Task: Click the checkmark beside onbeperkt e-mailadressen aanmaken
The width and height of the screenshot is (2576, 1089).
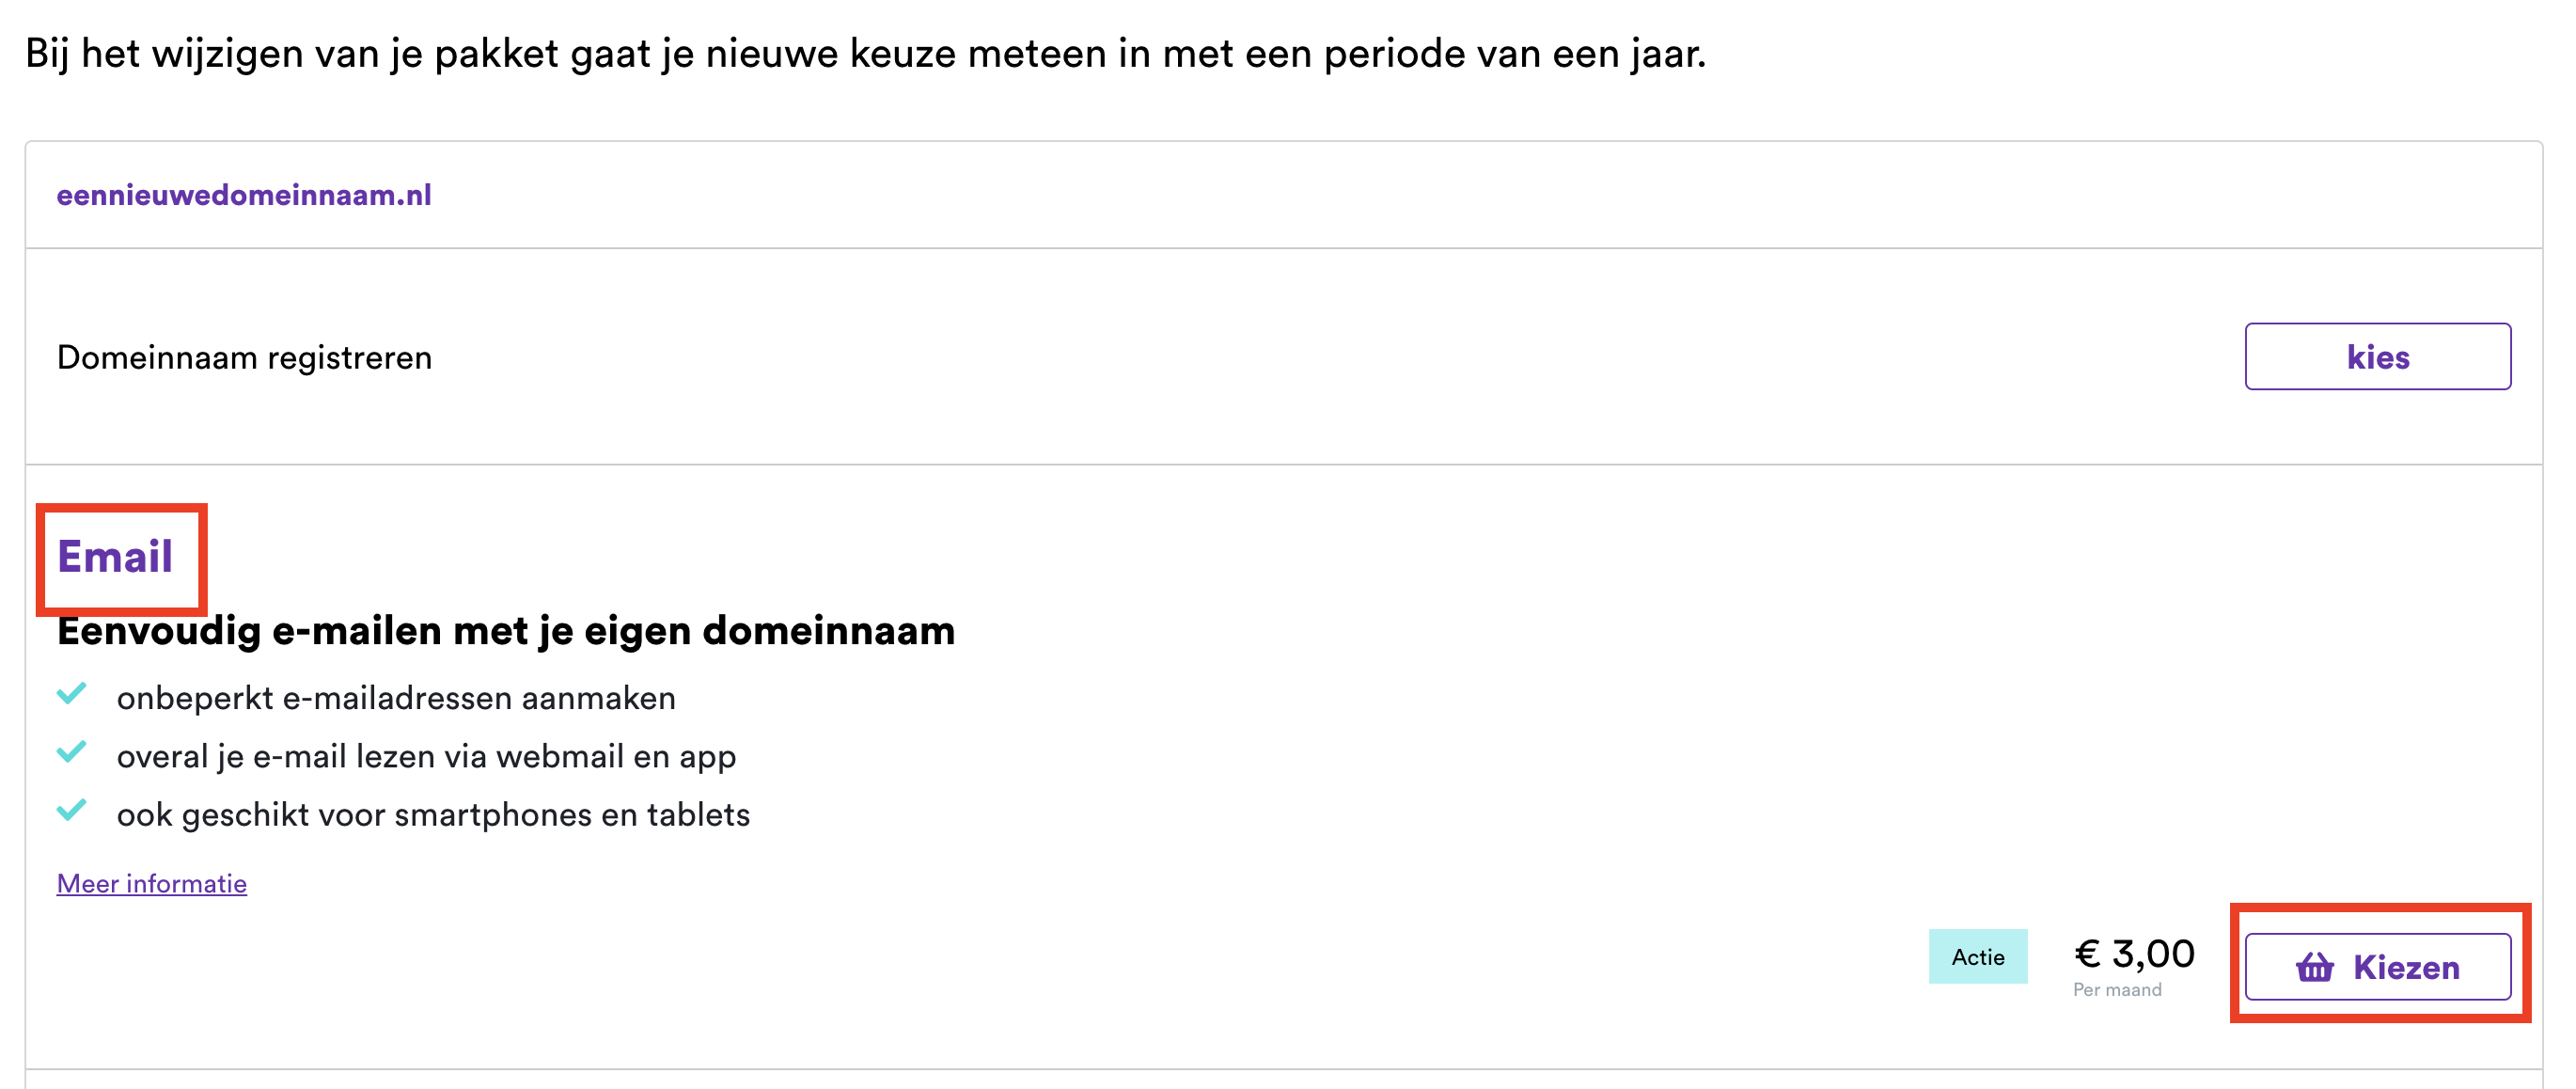Action: coord(72,694)
